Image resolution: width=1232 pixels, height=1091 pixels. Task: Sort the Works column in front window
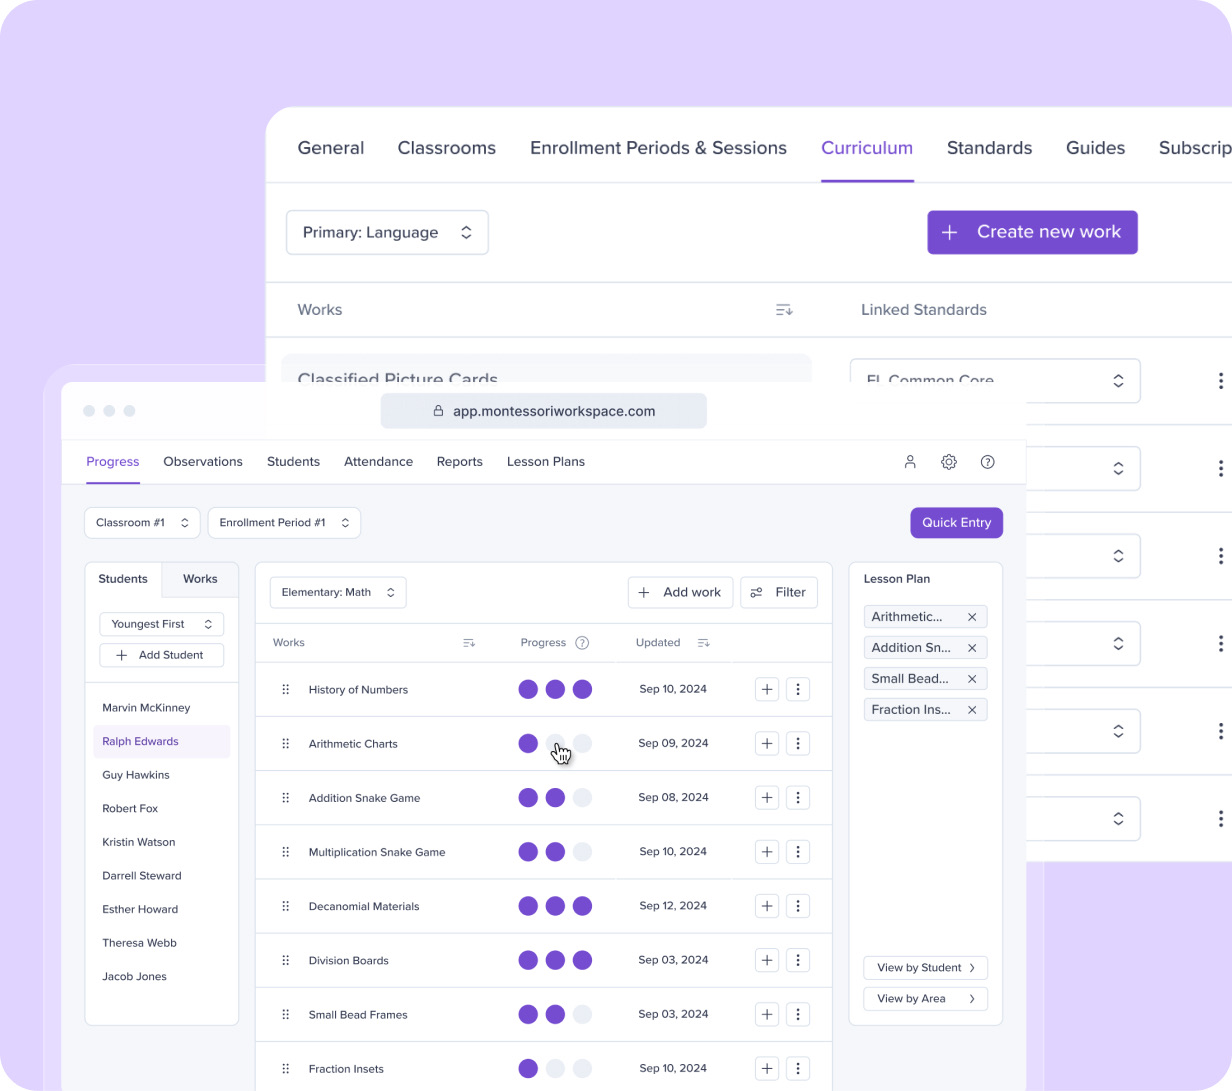tap(469, 643)
